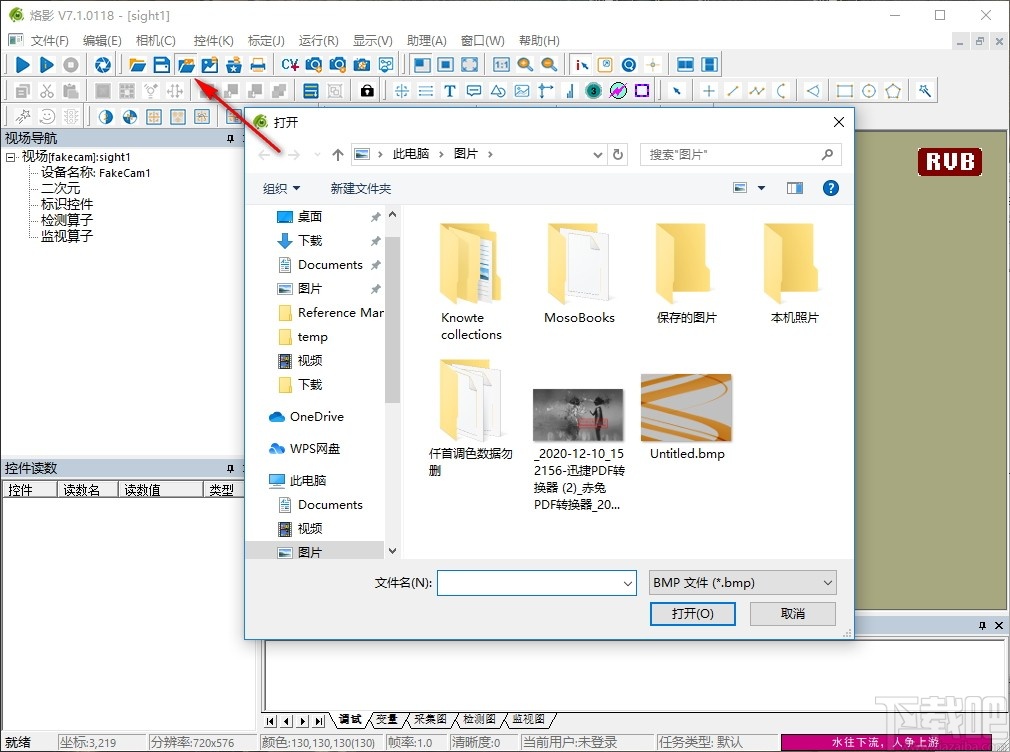Go up one folder level arrow
The width and height of the screenshot is (1010, 752).
pos(338,155)
